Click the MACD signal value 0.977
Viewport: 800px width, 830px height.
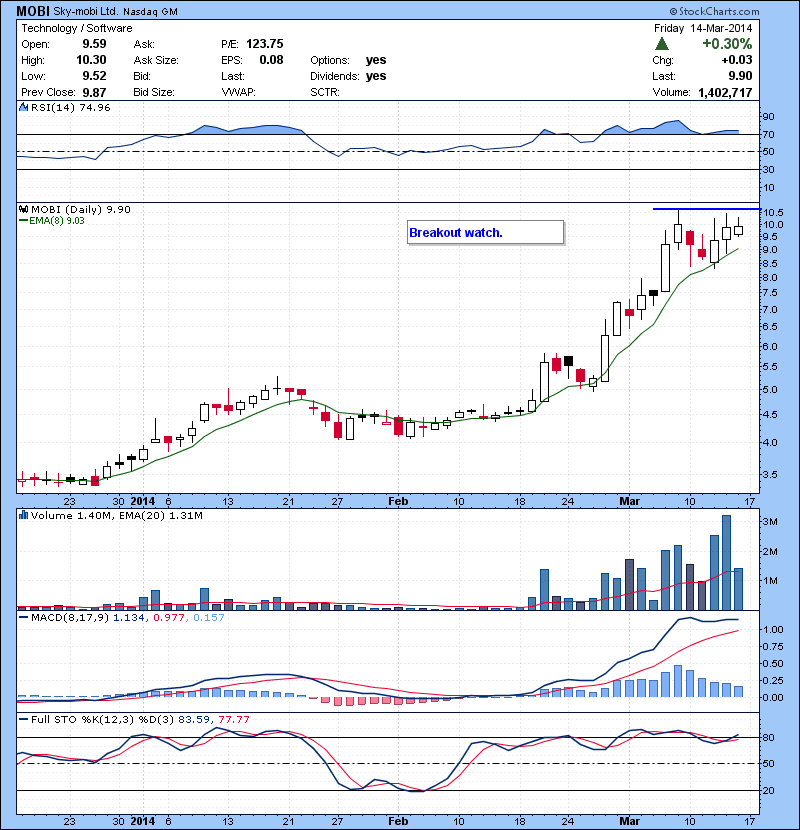[x=169, y=617]
